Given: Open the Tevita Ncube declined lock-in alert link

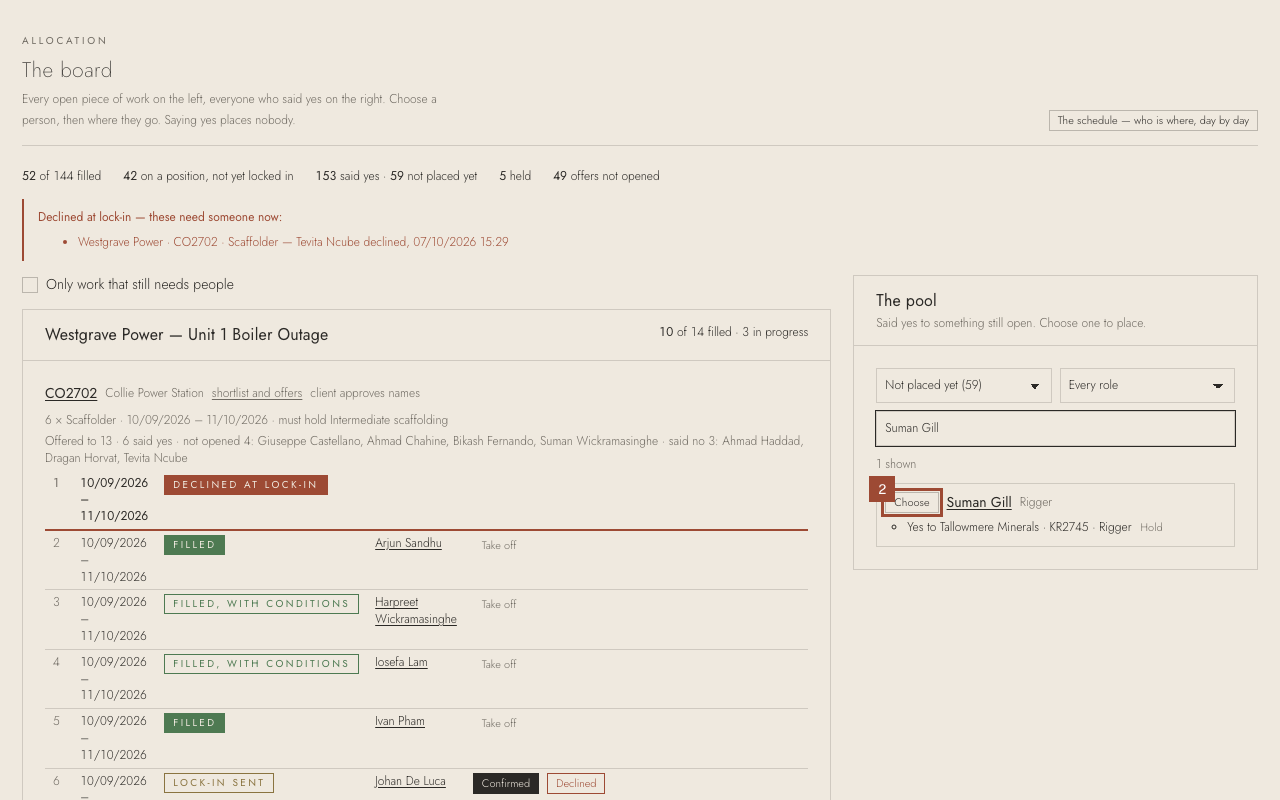Looking at the screenshot, I should [293, 242].
